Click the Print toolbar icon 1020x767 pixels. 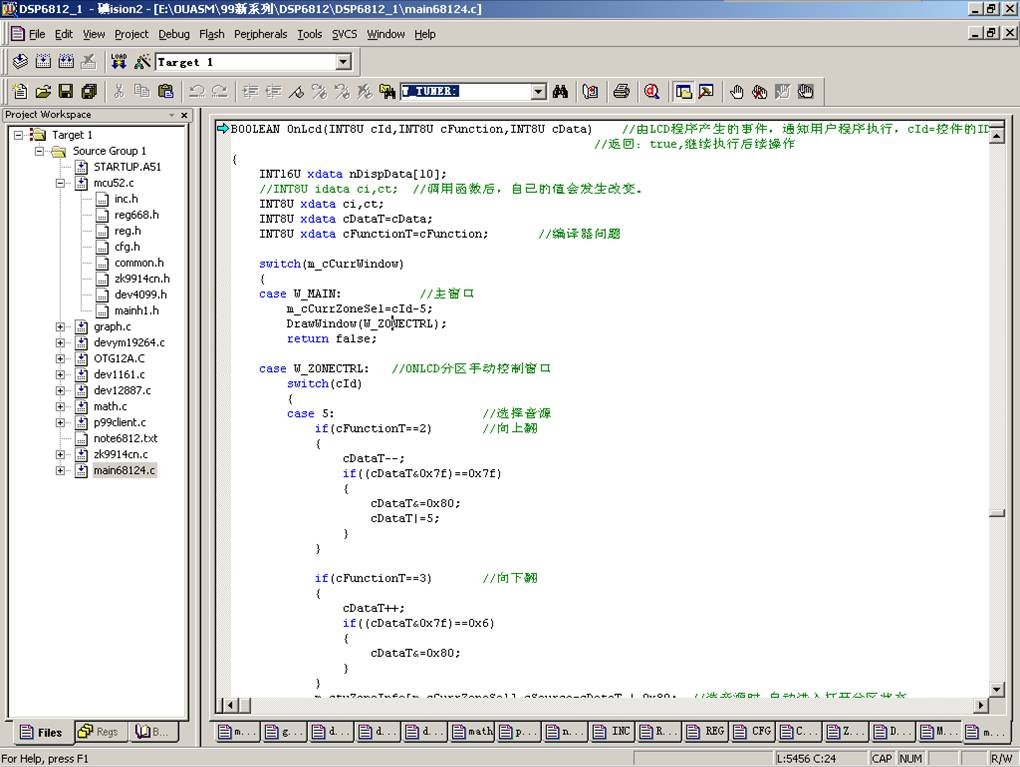621,91
